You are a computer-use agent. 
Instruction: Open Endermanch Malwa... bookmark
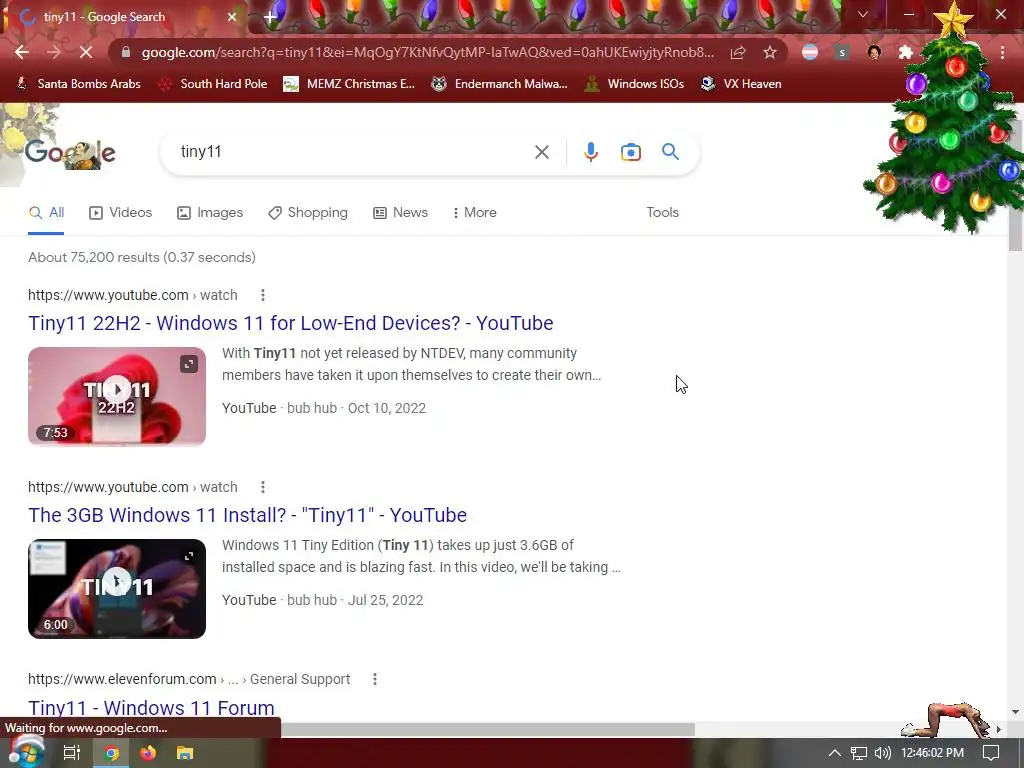(x=500, y=84)
